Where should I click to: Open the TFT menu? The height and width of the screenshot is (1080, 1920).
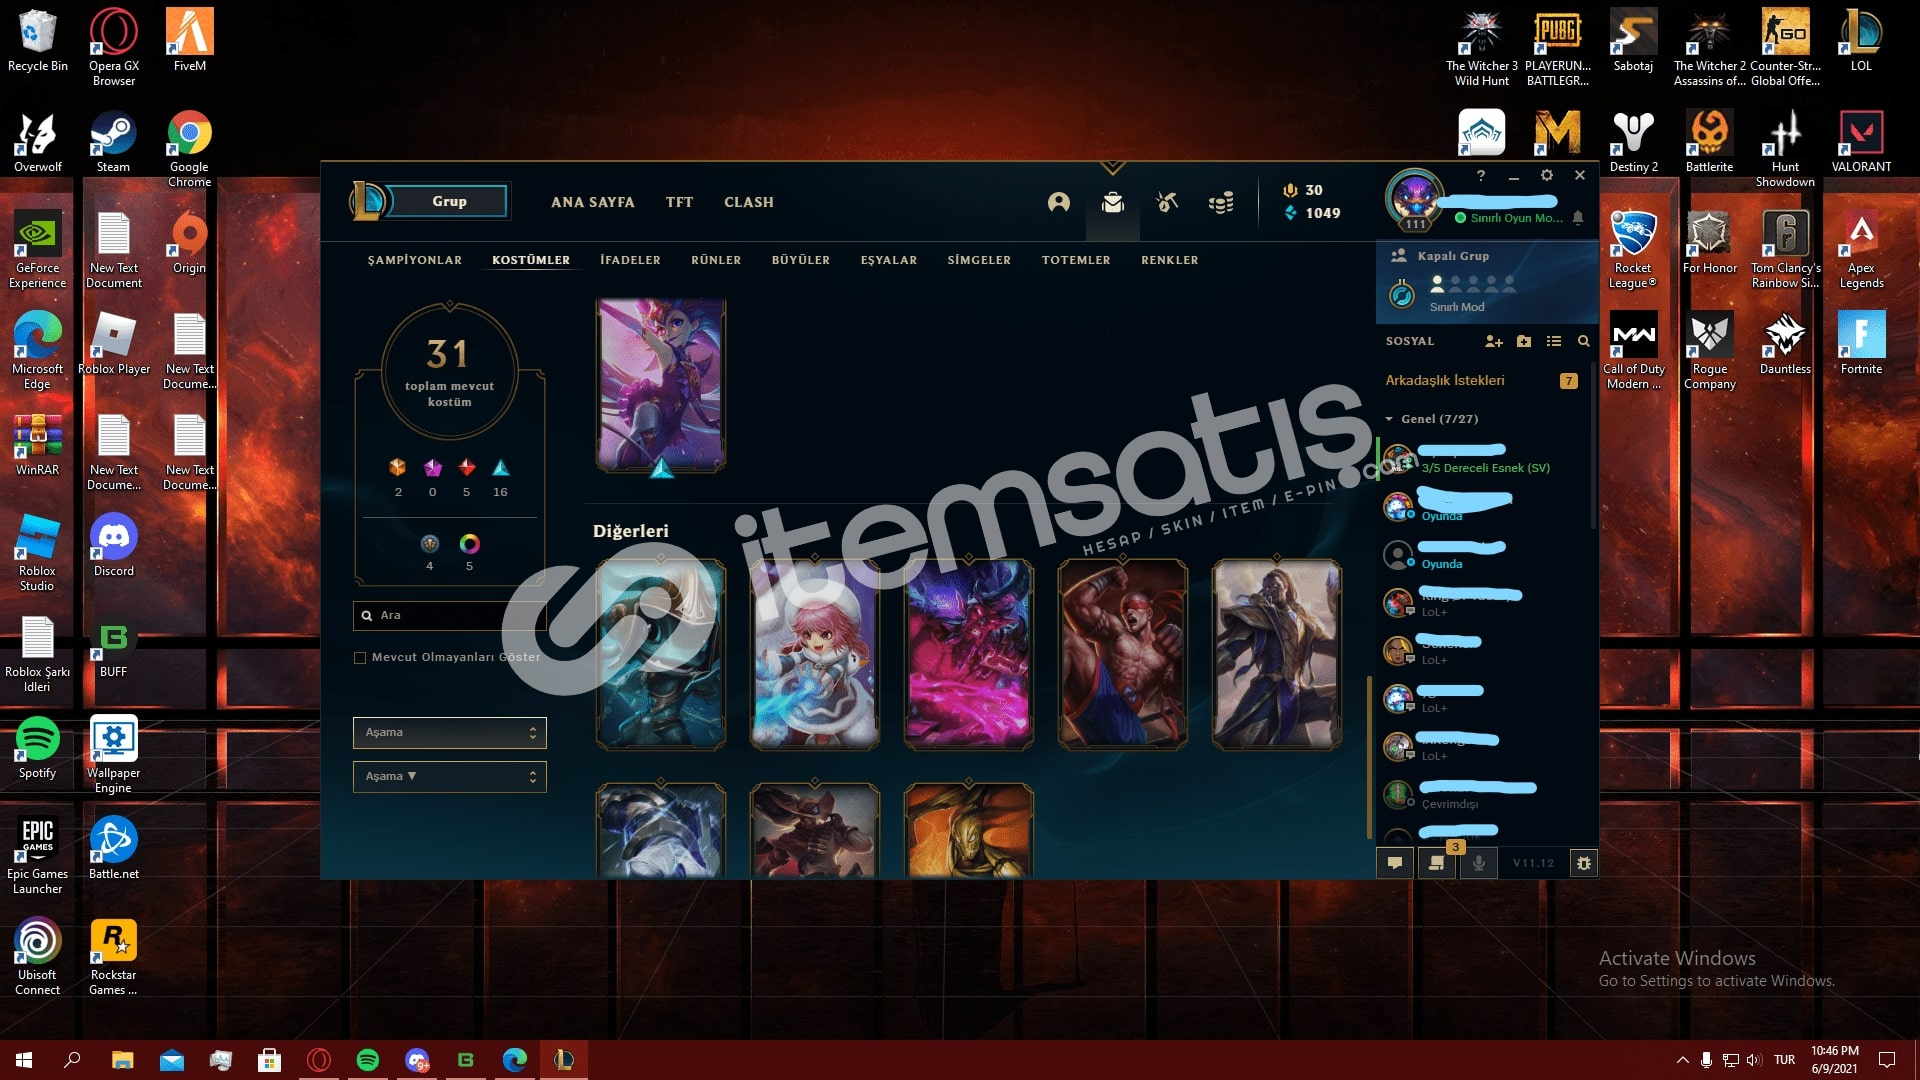pos(680,202)
